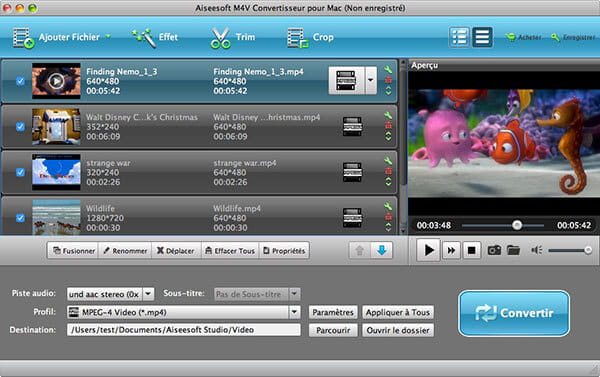This screenshot has width=600, height=377.
Task: Click reorder arrows for strange war
Action: pos(388,181)
